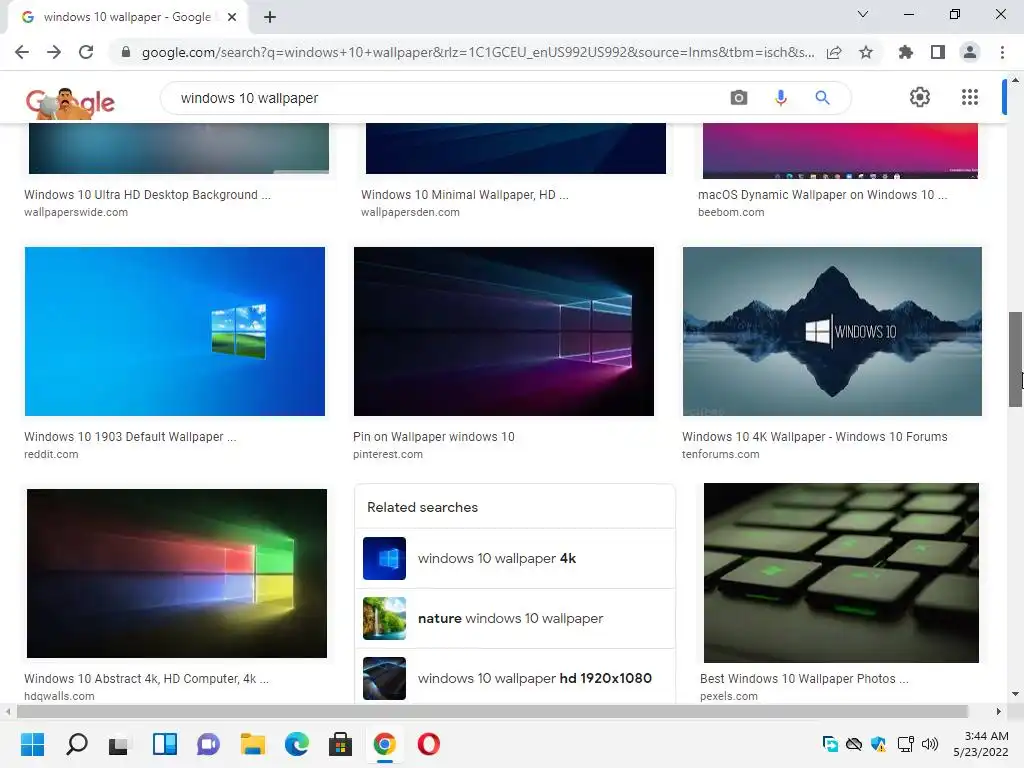Open OneDrive cloud tray icon

tap(854, 744)
